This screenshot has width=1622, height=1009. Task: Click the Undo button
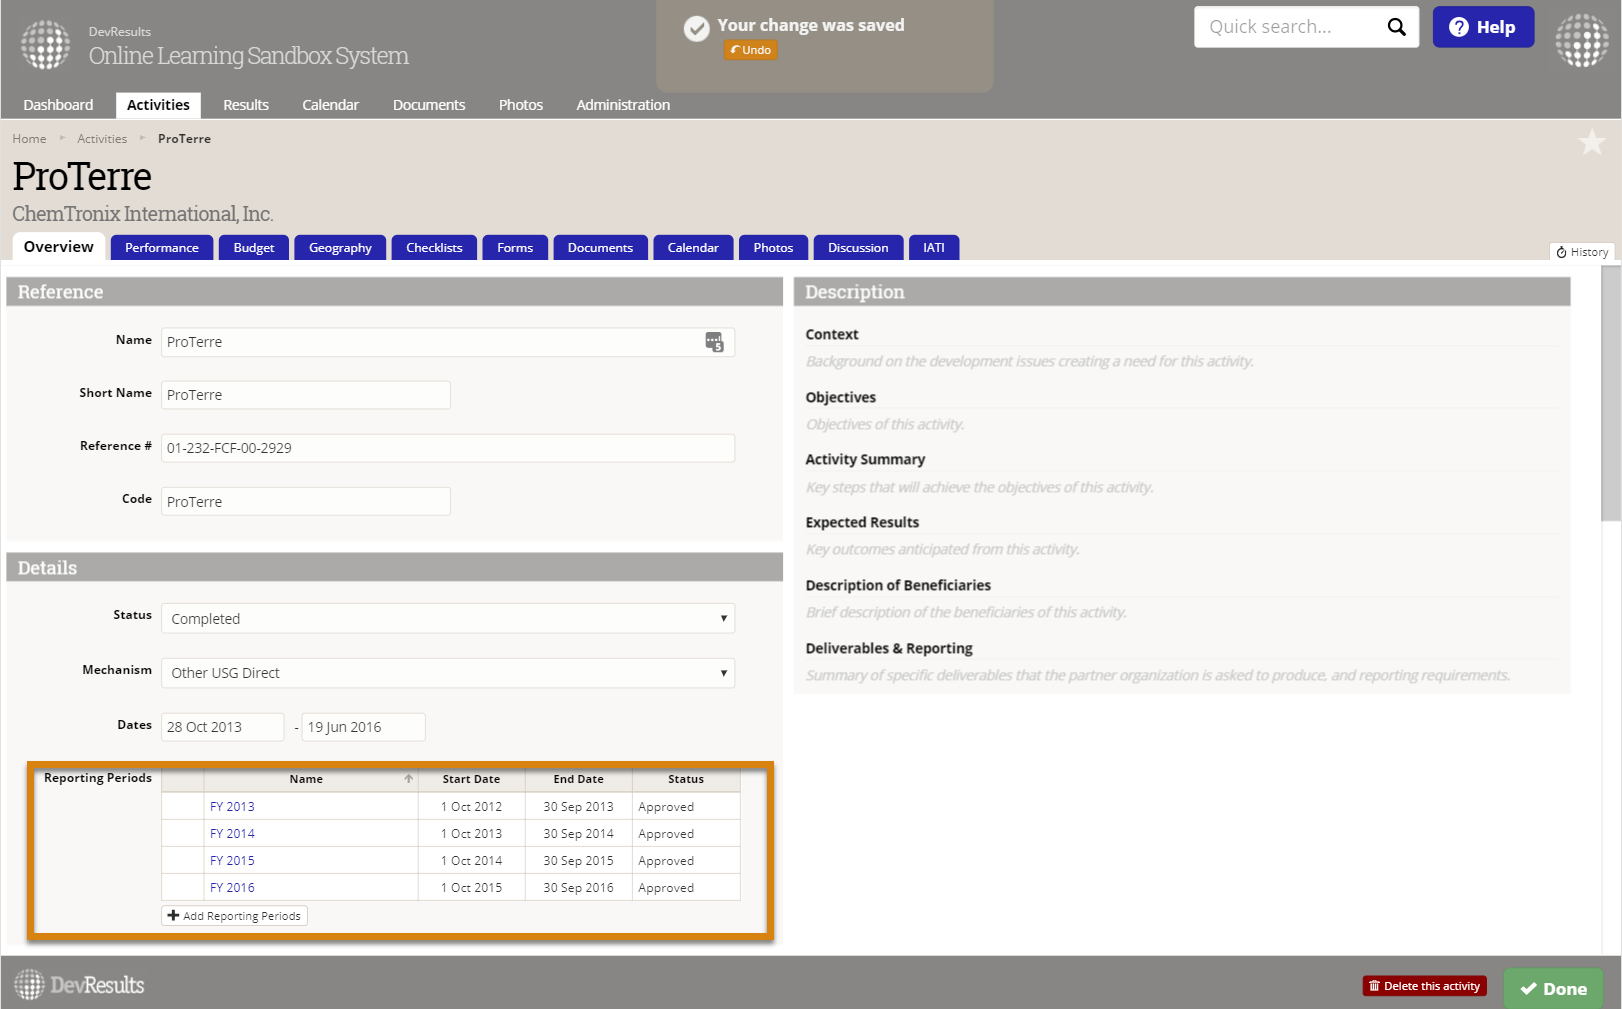click(751, 50)
